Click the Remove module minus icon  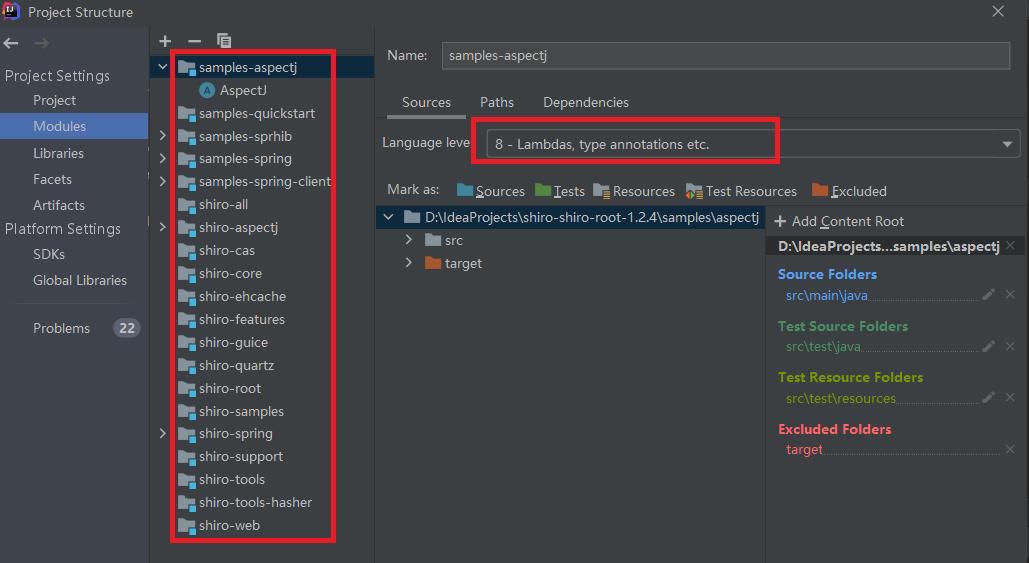[194, 41]
